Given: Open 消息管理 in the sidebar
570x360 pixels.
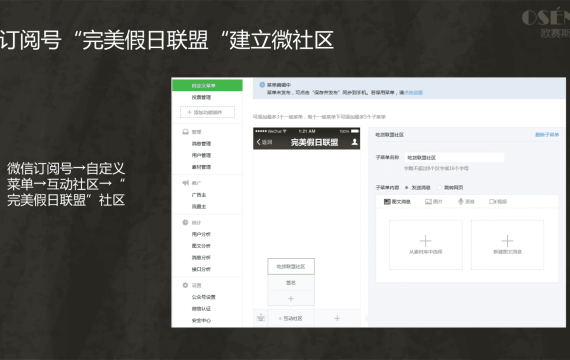Looking at the screenshot, I should 201,144.
